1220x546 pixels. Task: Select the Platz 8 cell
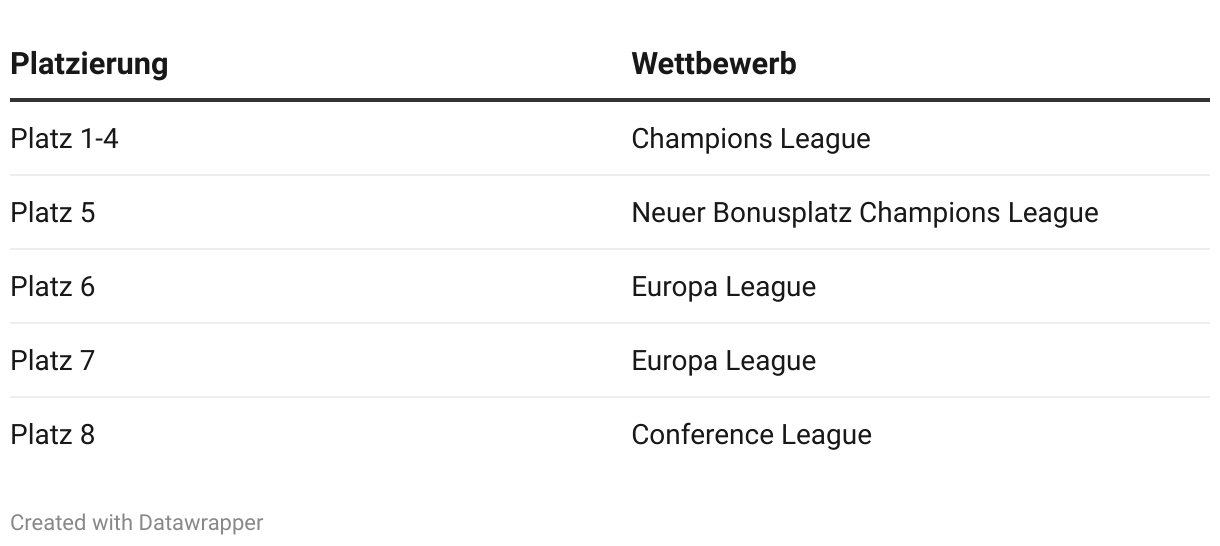coord(53,435)
